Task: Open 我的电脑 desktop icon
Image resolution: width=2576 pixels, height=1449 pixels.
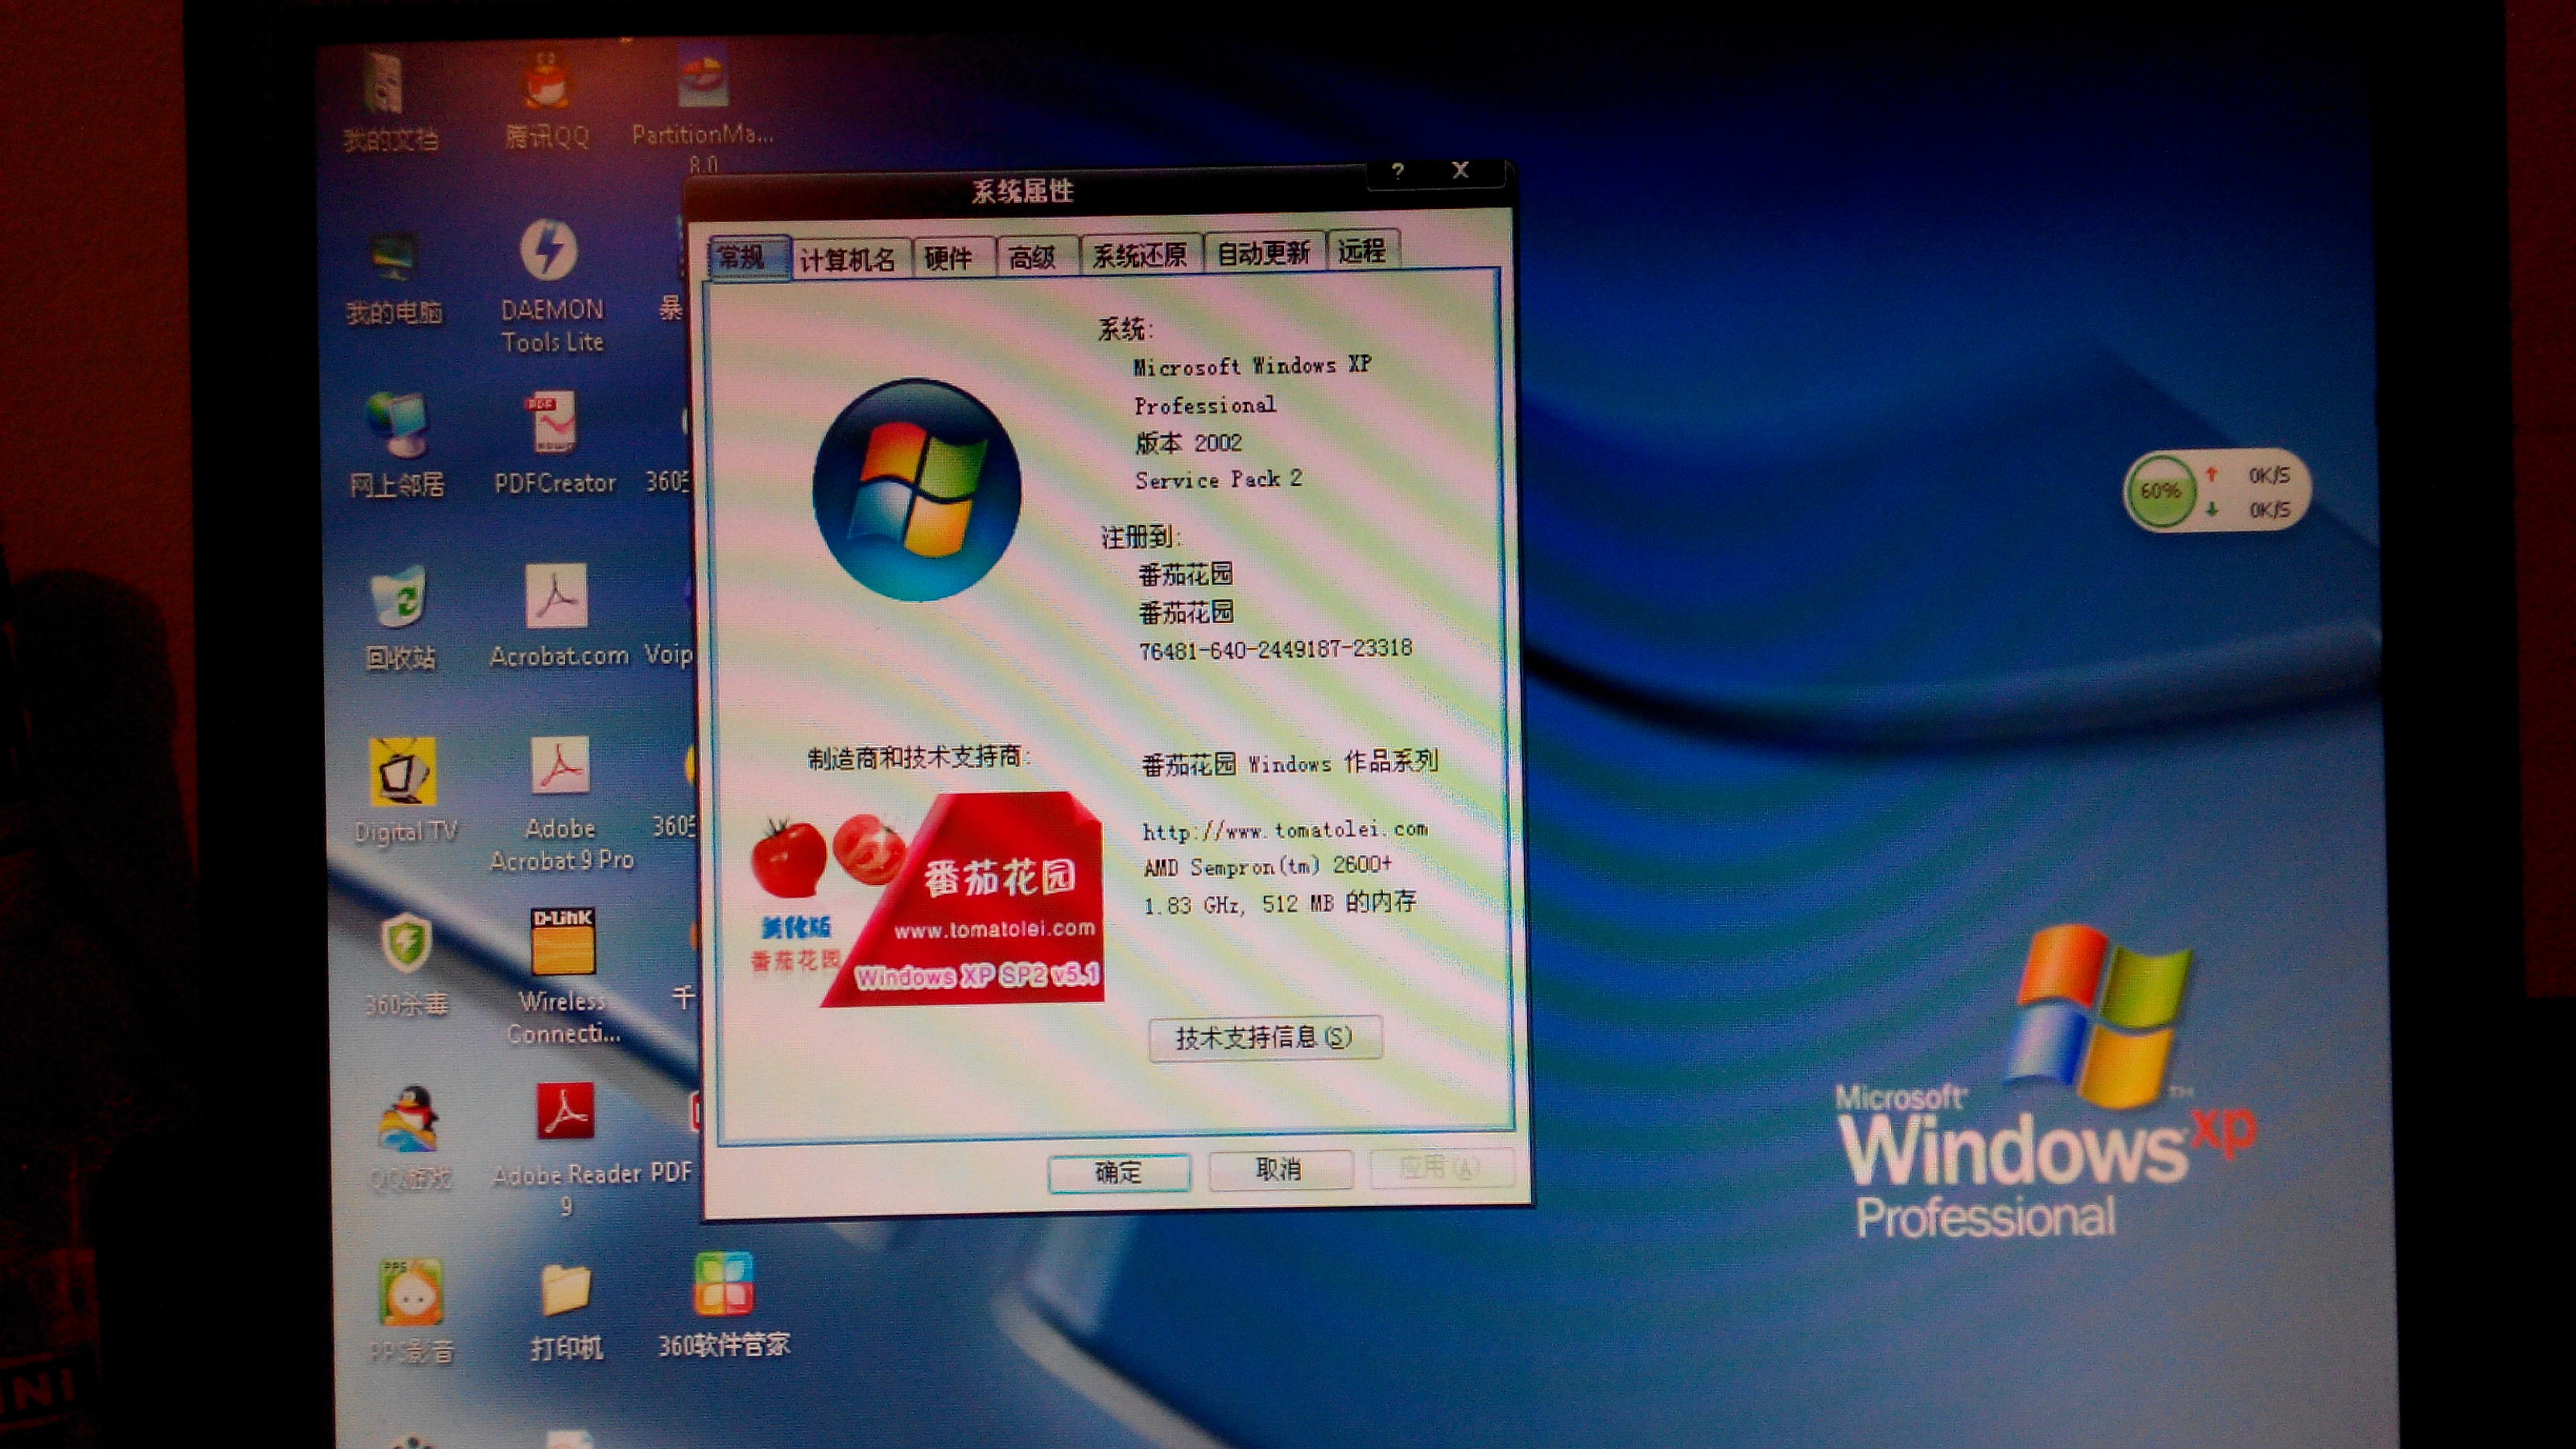Action: click(x=393, y=278)
